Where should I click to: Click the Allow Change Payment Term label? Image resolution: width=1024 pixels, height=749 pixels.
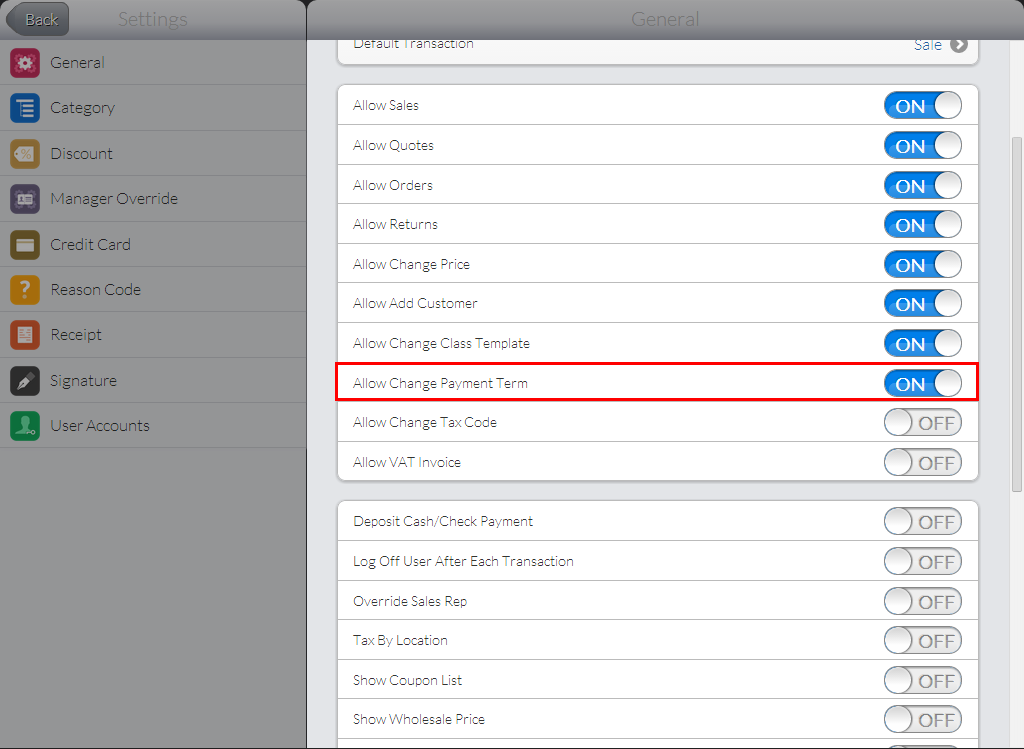point(440,383)
